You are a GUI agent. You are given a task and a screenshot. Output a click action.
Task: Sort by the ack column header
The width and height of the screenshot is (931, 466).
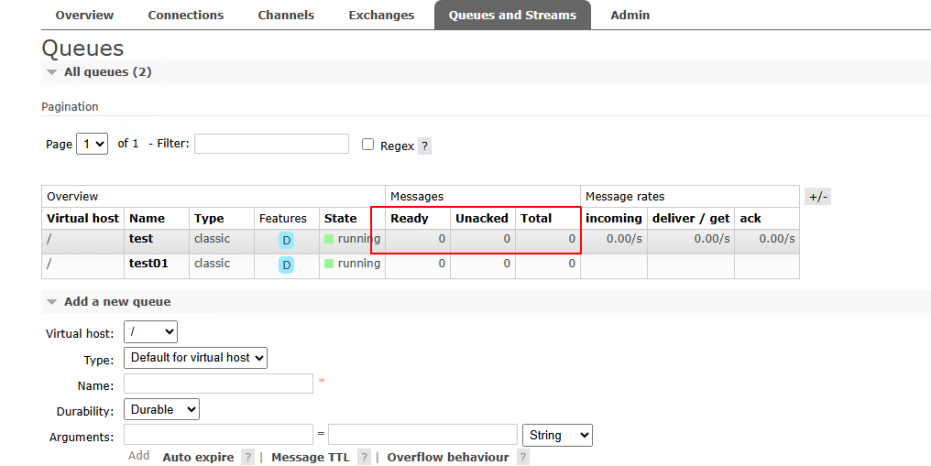[750, 218]
